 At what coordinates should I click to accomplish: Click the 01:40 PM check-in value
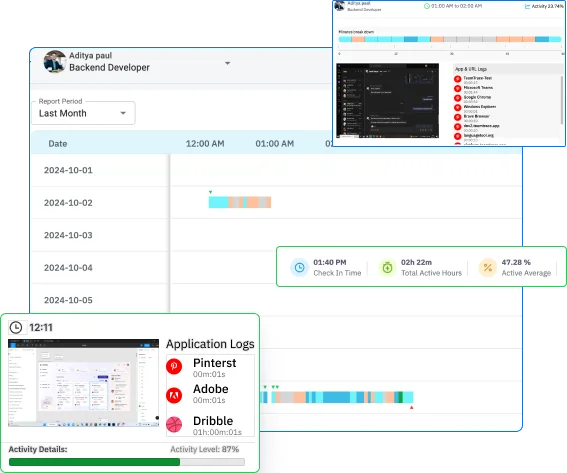[x=330, y=262]
